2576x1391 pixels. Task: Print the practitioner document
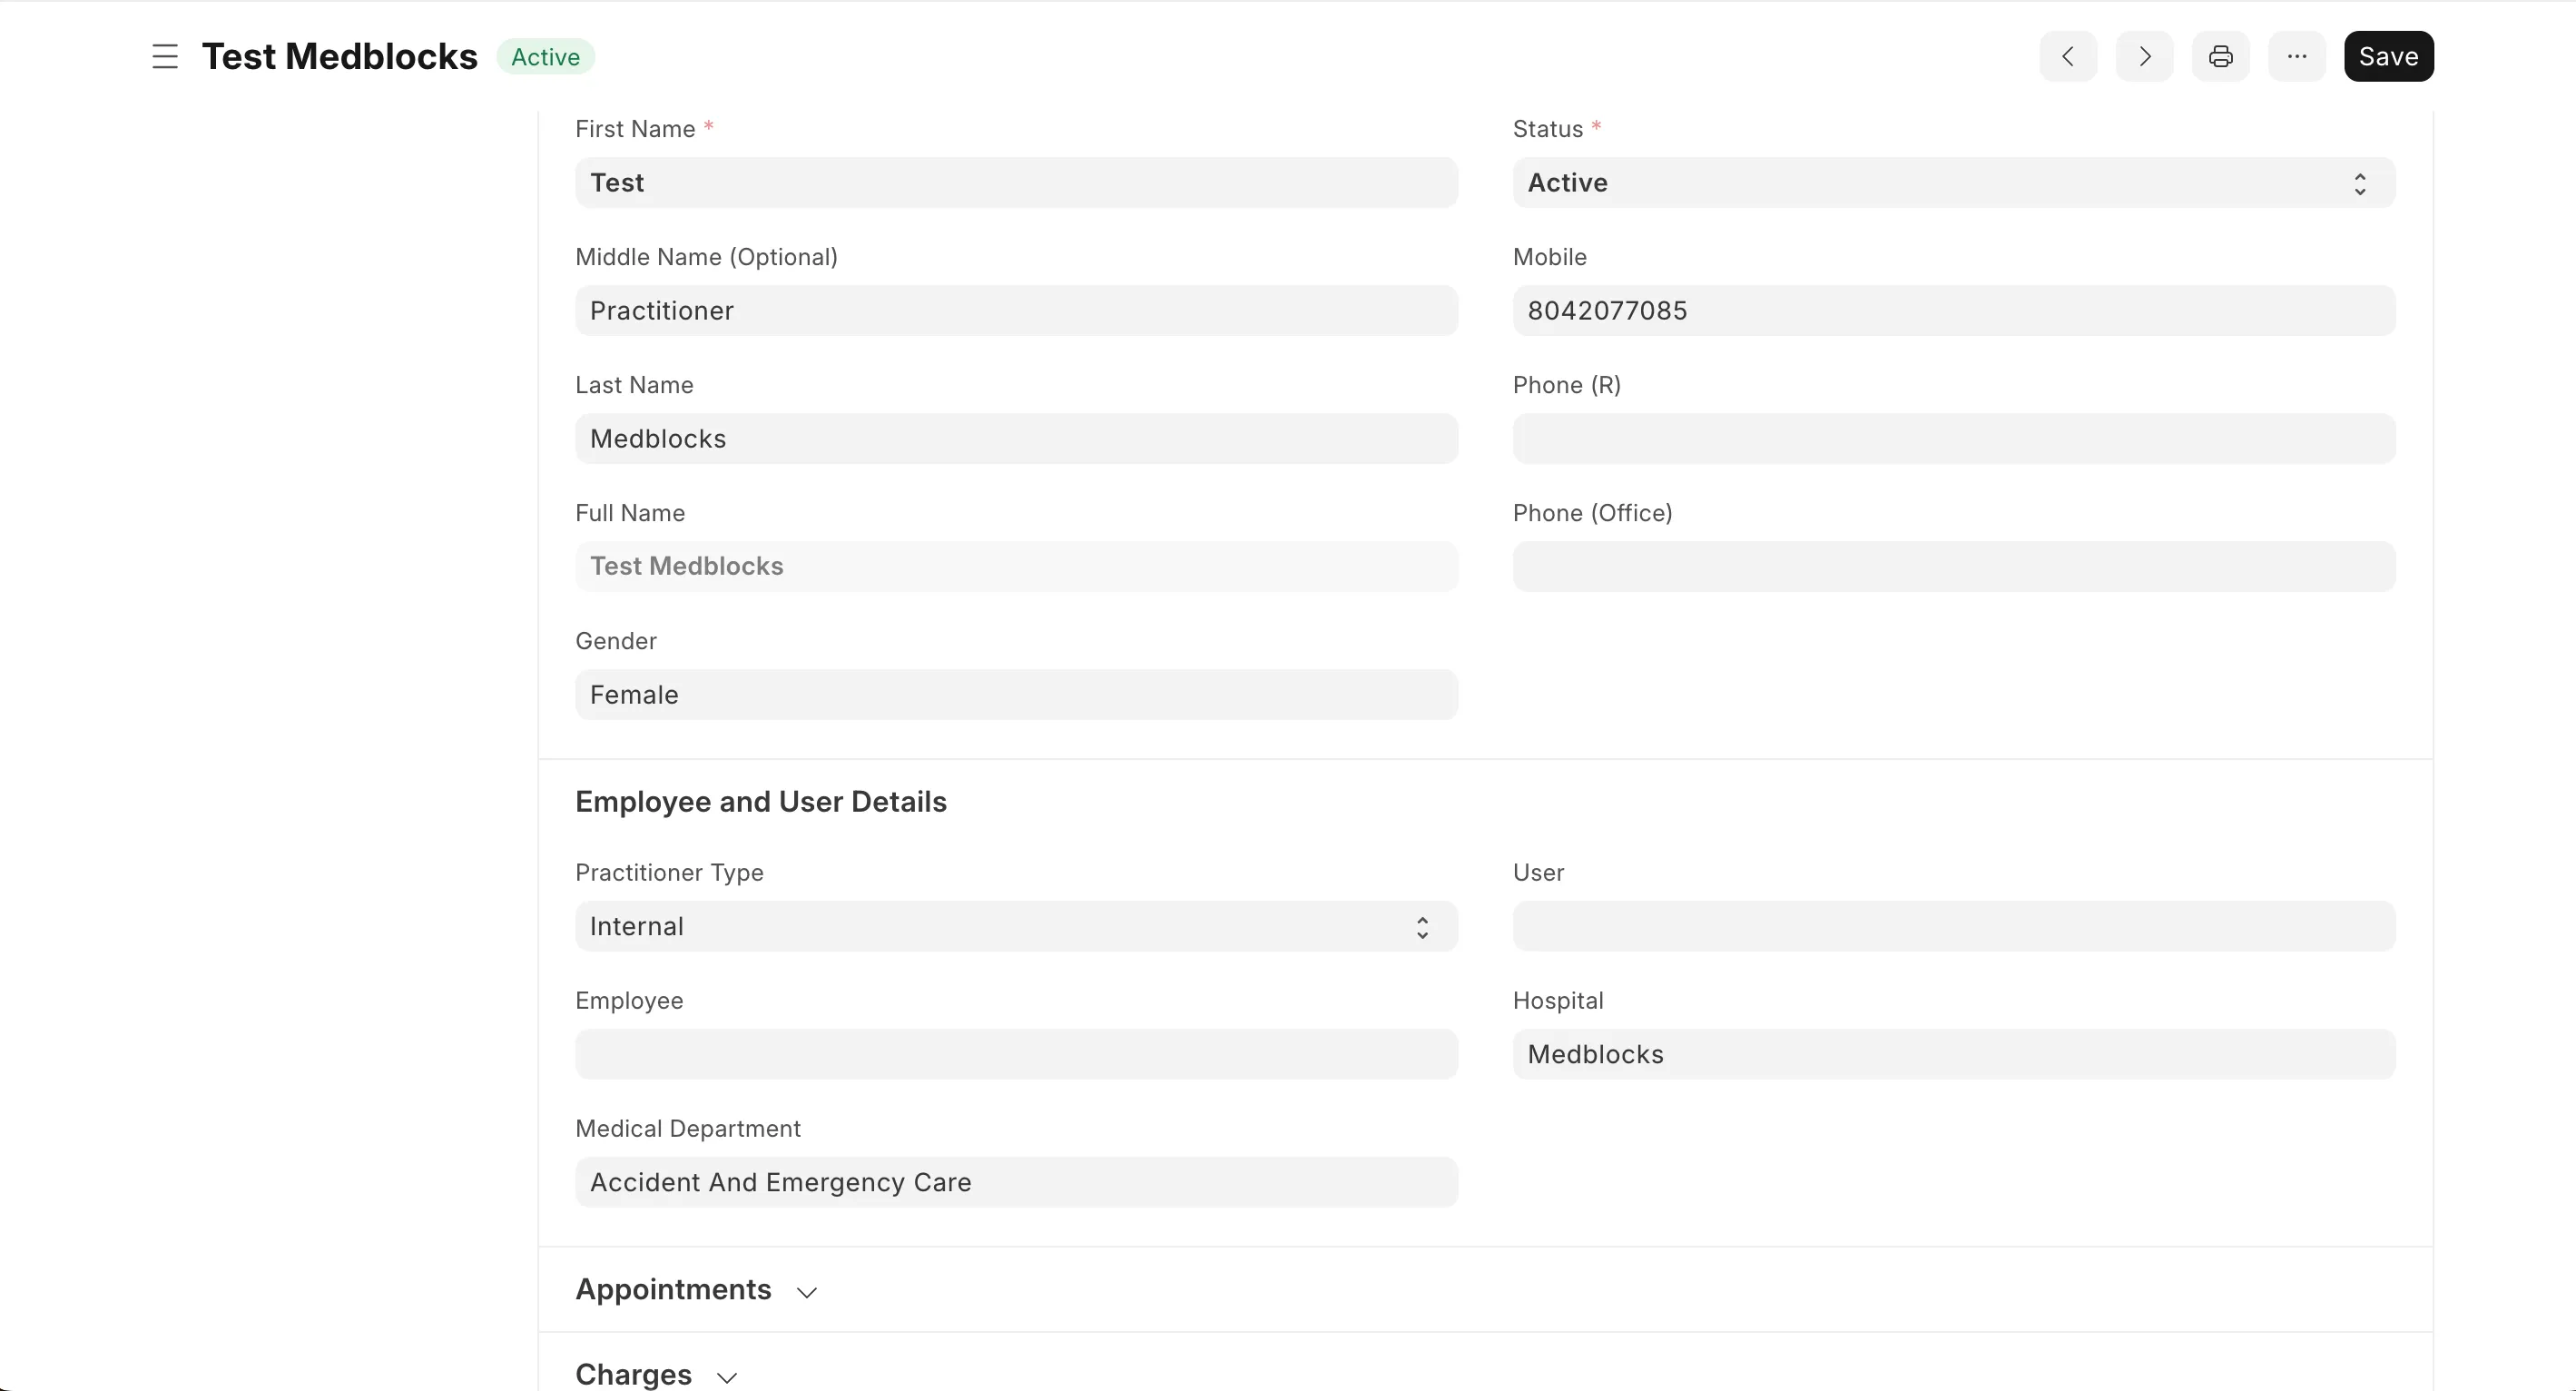click(x=2220, y=56)
